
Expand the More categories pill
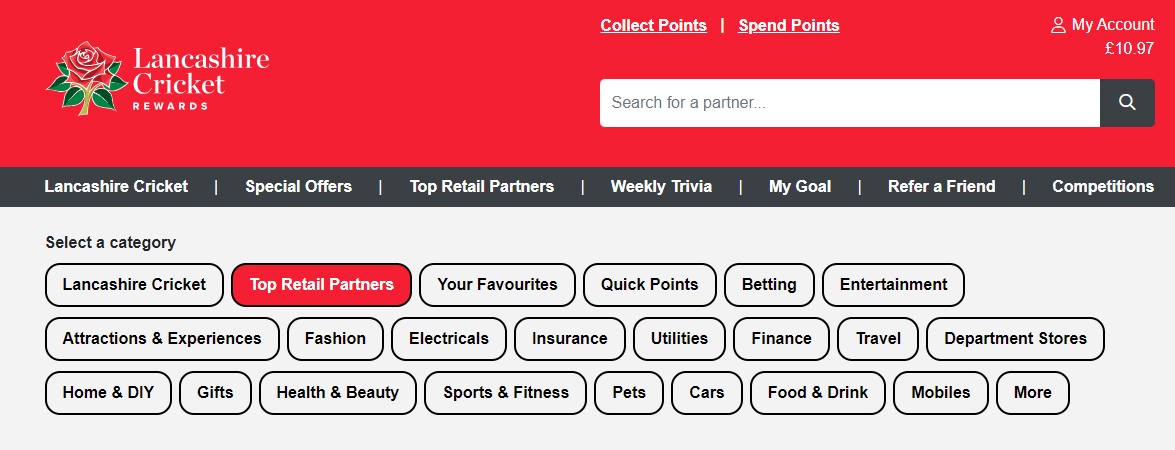click(1033, 392)
